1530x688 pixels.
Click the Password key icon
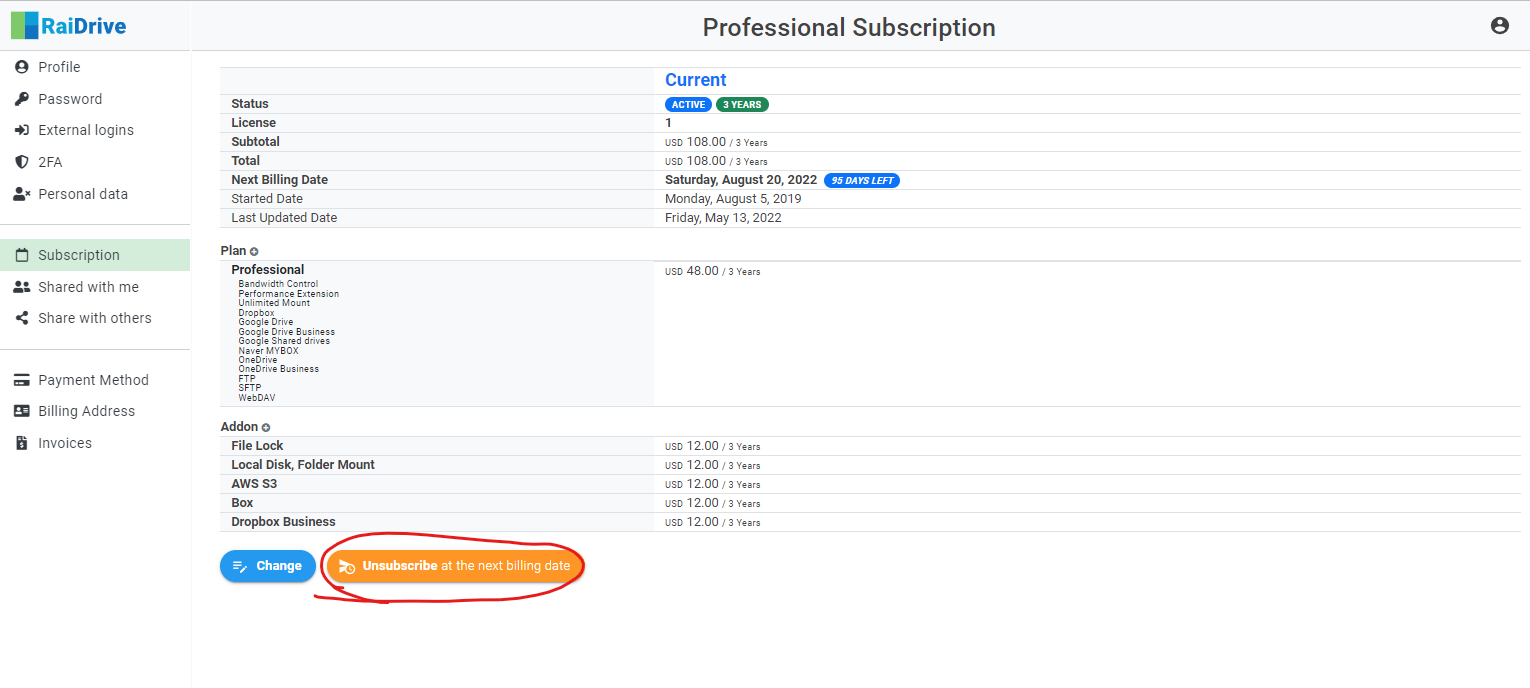(22, 99)
